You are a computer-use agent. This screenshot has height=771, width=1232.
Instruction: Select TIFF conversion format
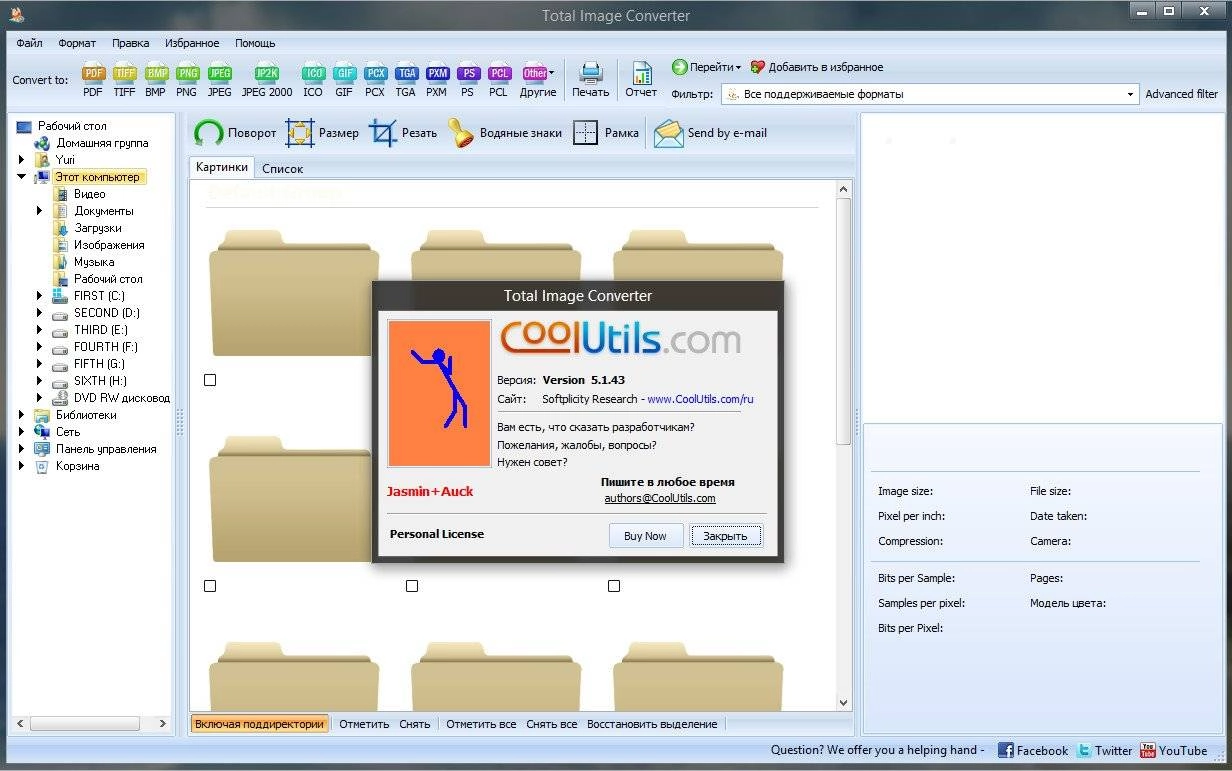124,80
